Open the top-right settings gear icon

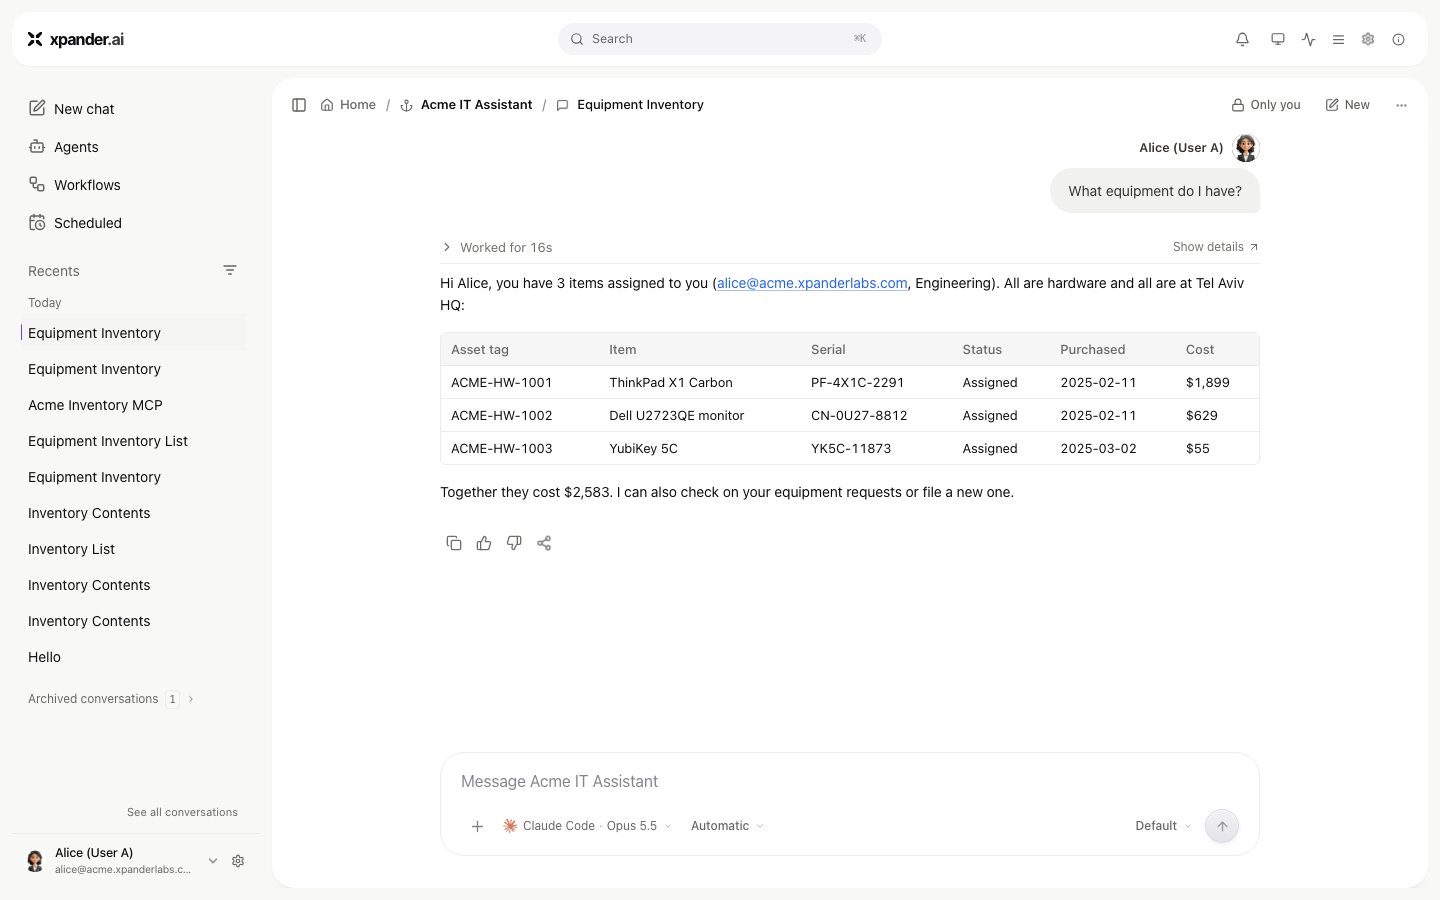pos(1368,39)
